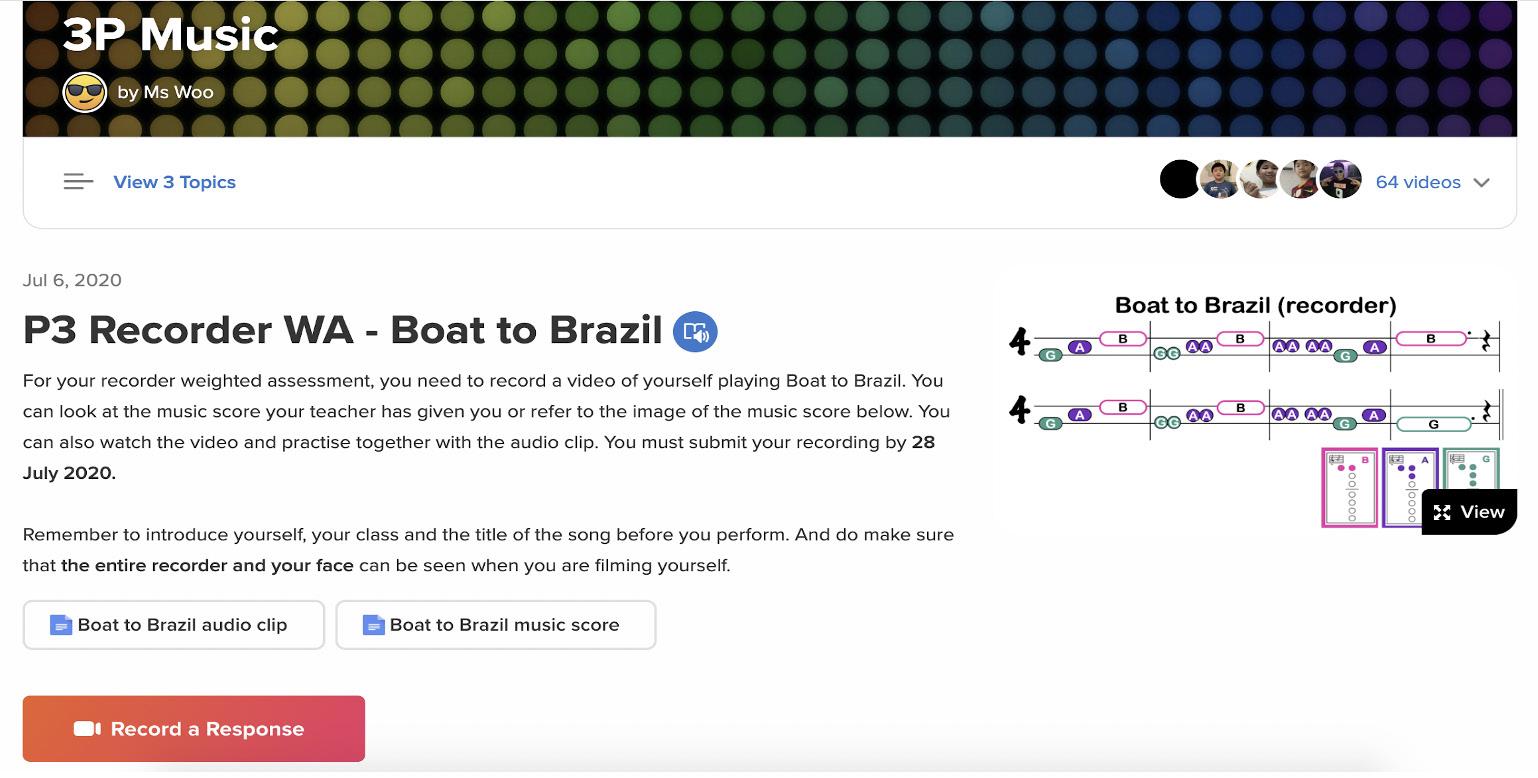1538x778 pixels.
Task: Open the Boat to Brazil audio clip attachment
Action: coord(174,625)
